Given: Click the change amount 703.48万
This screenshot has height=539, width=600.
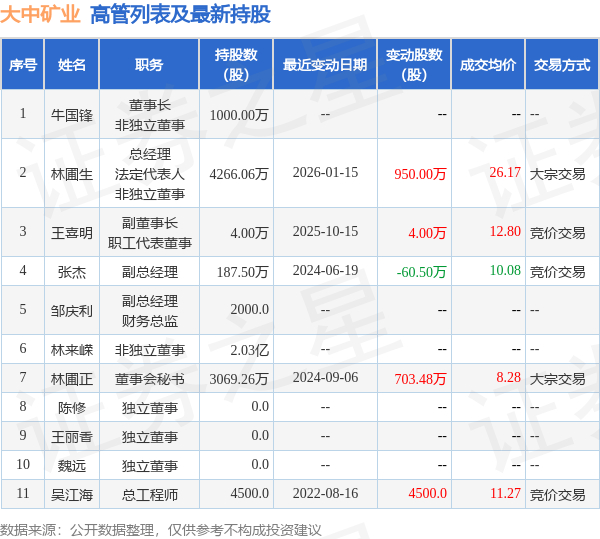Looking at the screenshot, I should pos(420,379).
